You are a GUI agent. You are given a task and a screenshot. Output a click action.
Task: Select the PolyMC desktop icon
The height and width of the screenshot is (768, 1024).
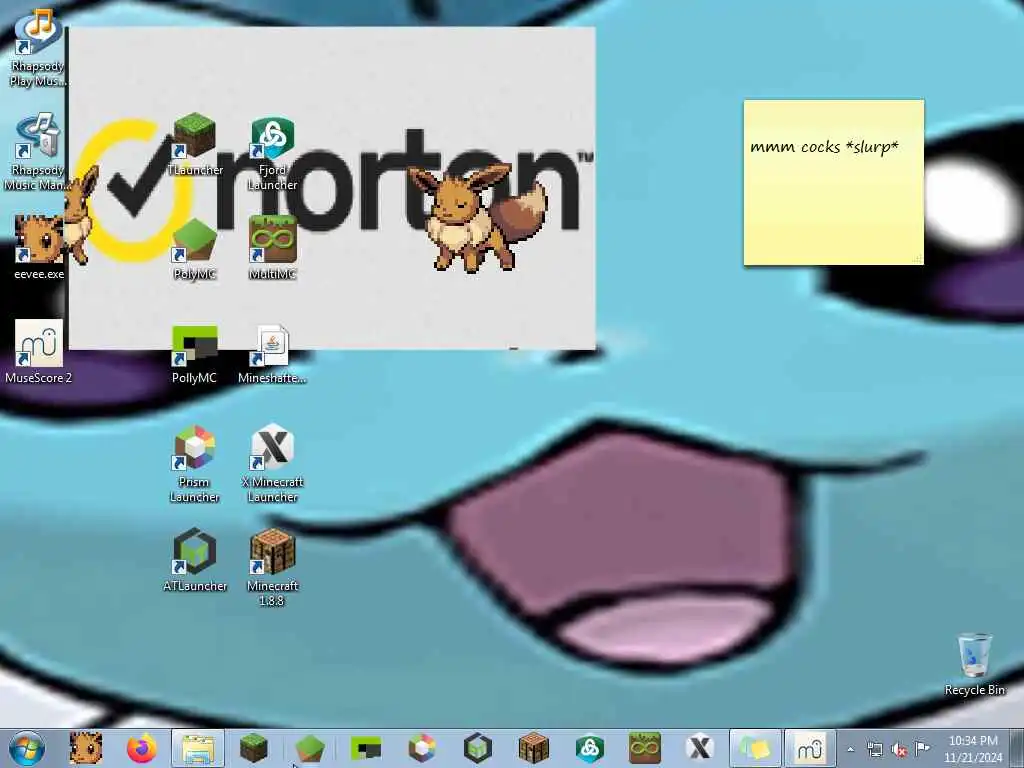(195, 248)
